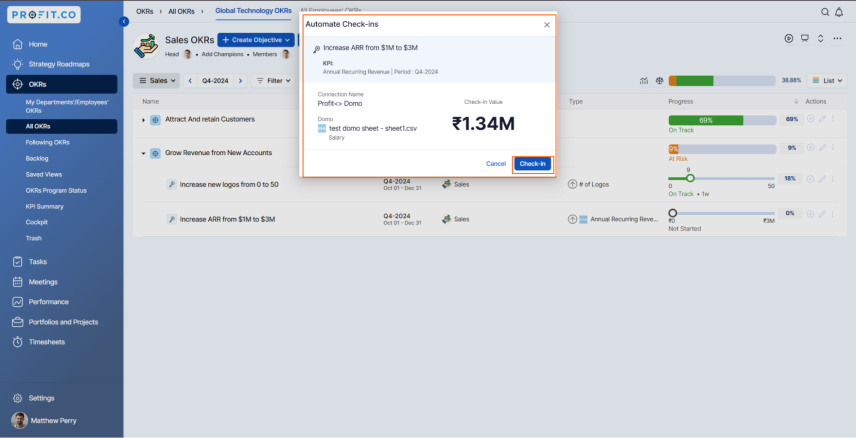
Task: Click the Increase new logos progress slider handle
Action: 690,178
